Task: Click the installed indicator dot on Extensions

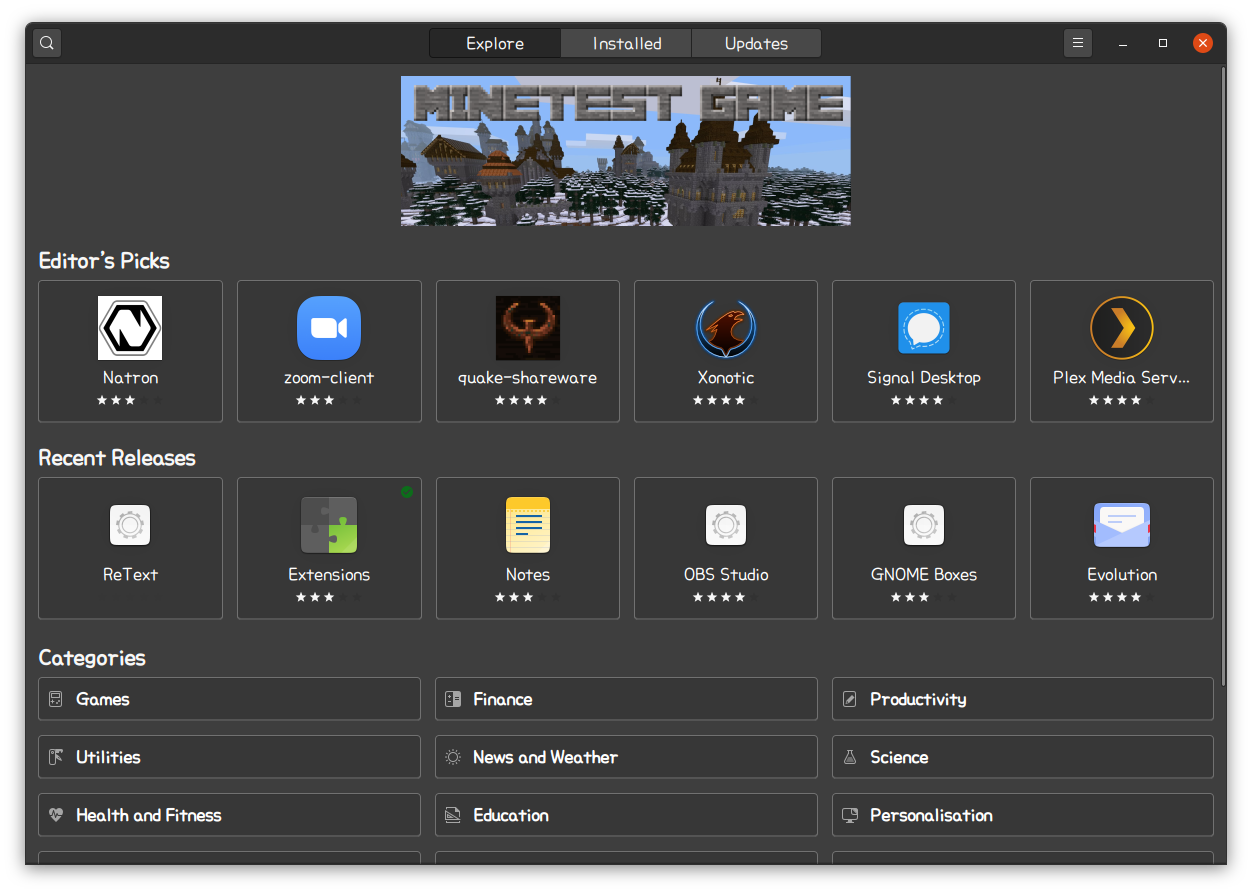Action: (407, 492)
